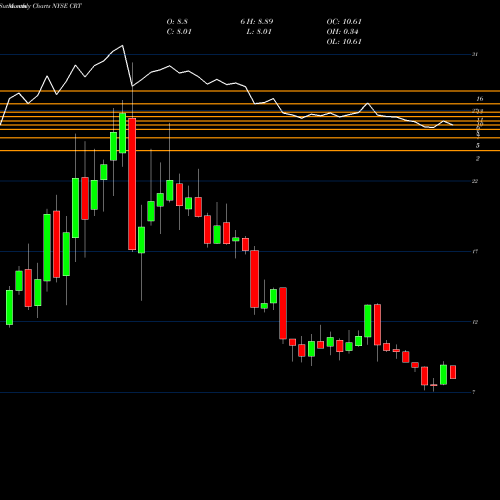
Task: Click the 16 indicator scale label
Action: coord(480,99)
